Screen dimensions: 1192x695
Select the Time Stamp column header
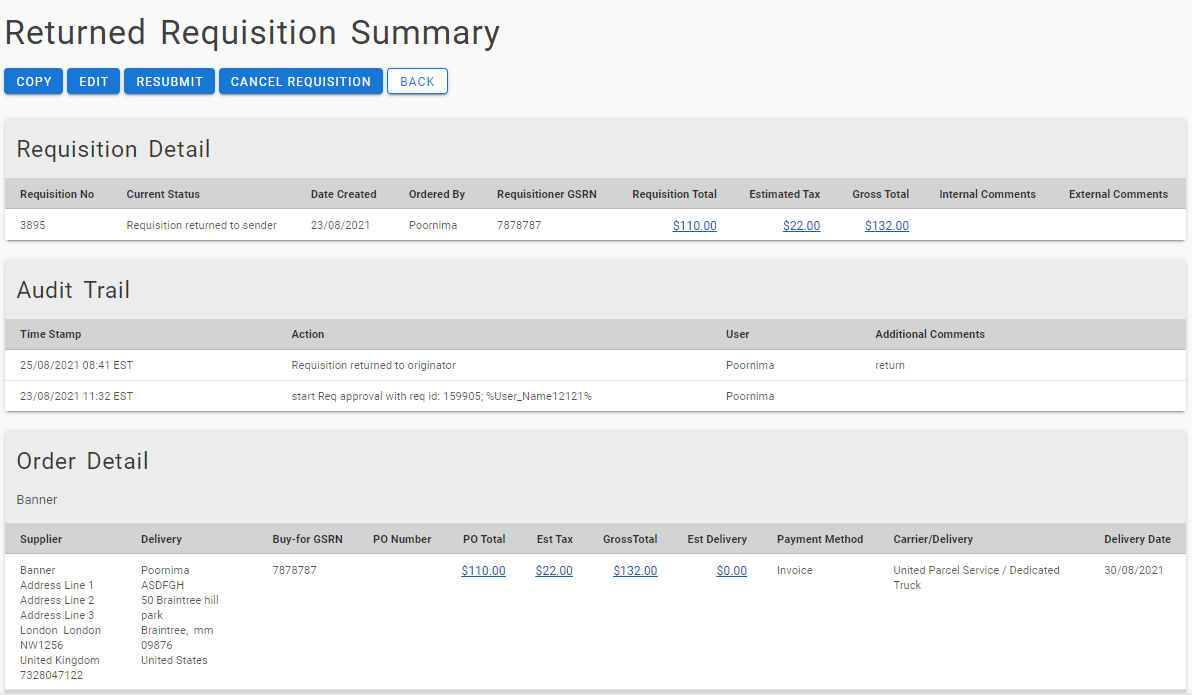50,334
